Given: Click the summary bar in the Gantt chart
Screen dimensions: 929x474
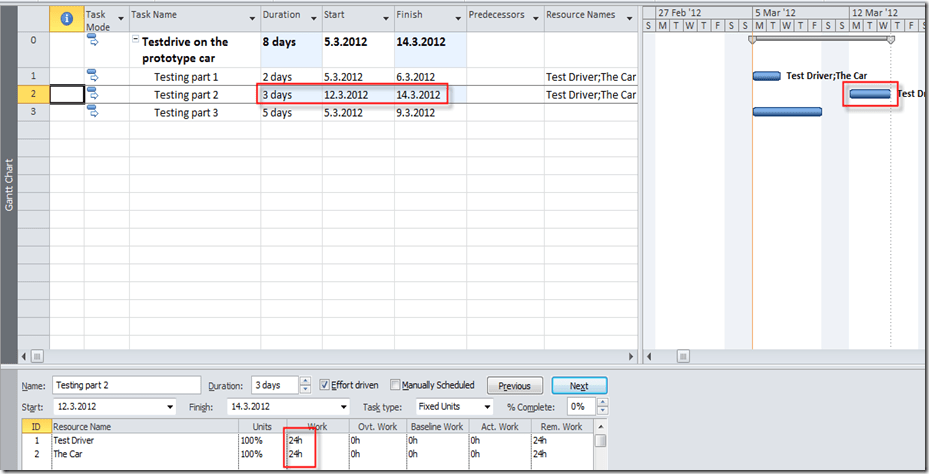Looking at the screenshot, I should (x=821, y=40).
